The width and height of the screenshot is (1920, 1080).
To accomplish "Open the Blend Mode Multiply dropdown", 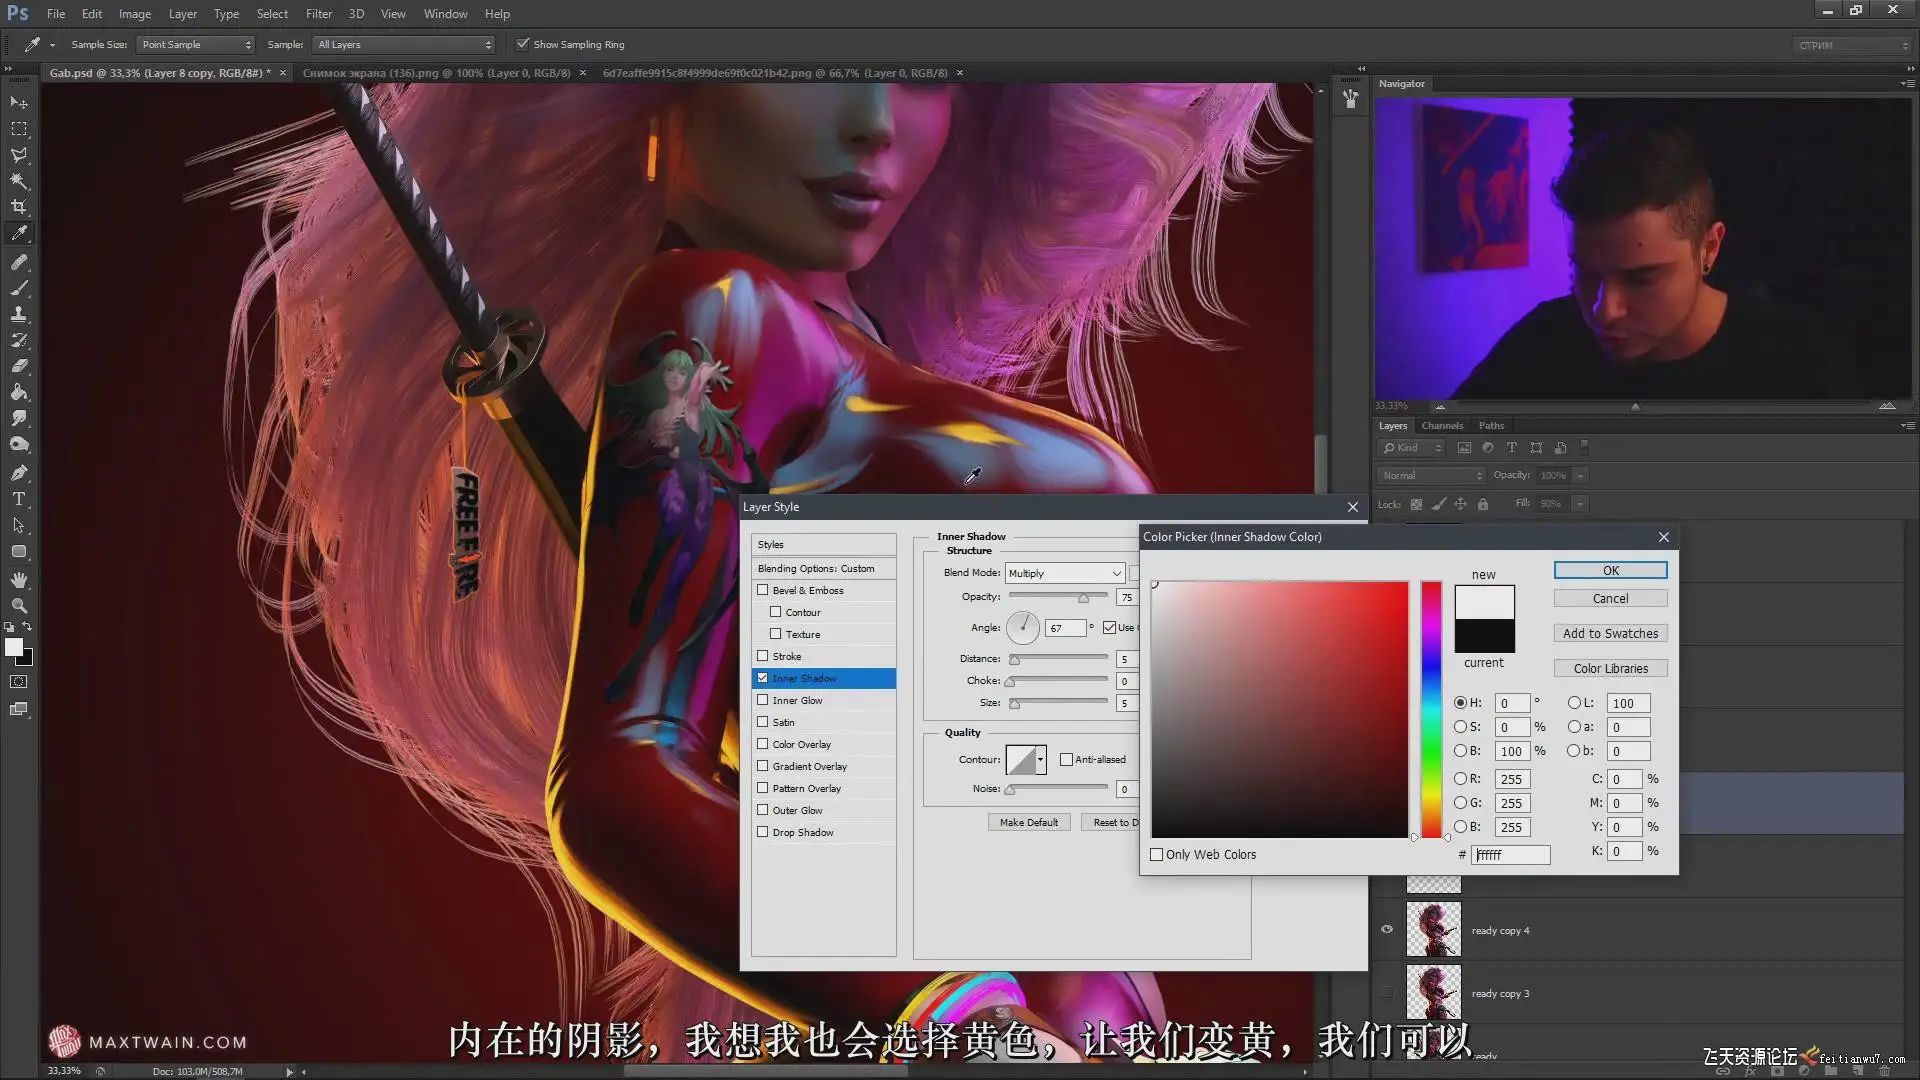I will click(1065, 573).
